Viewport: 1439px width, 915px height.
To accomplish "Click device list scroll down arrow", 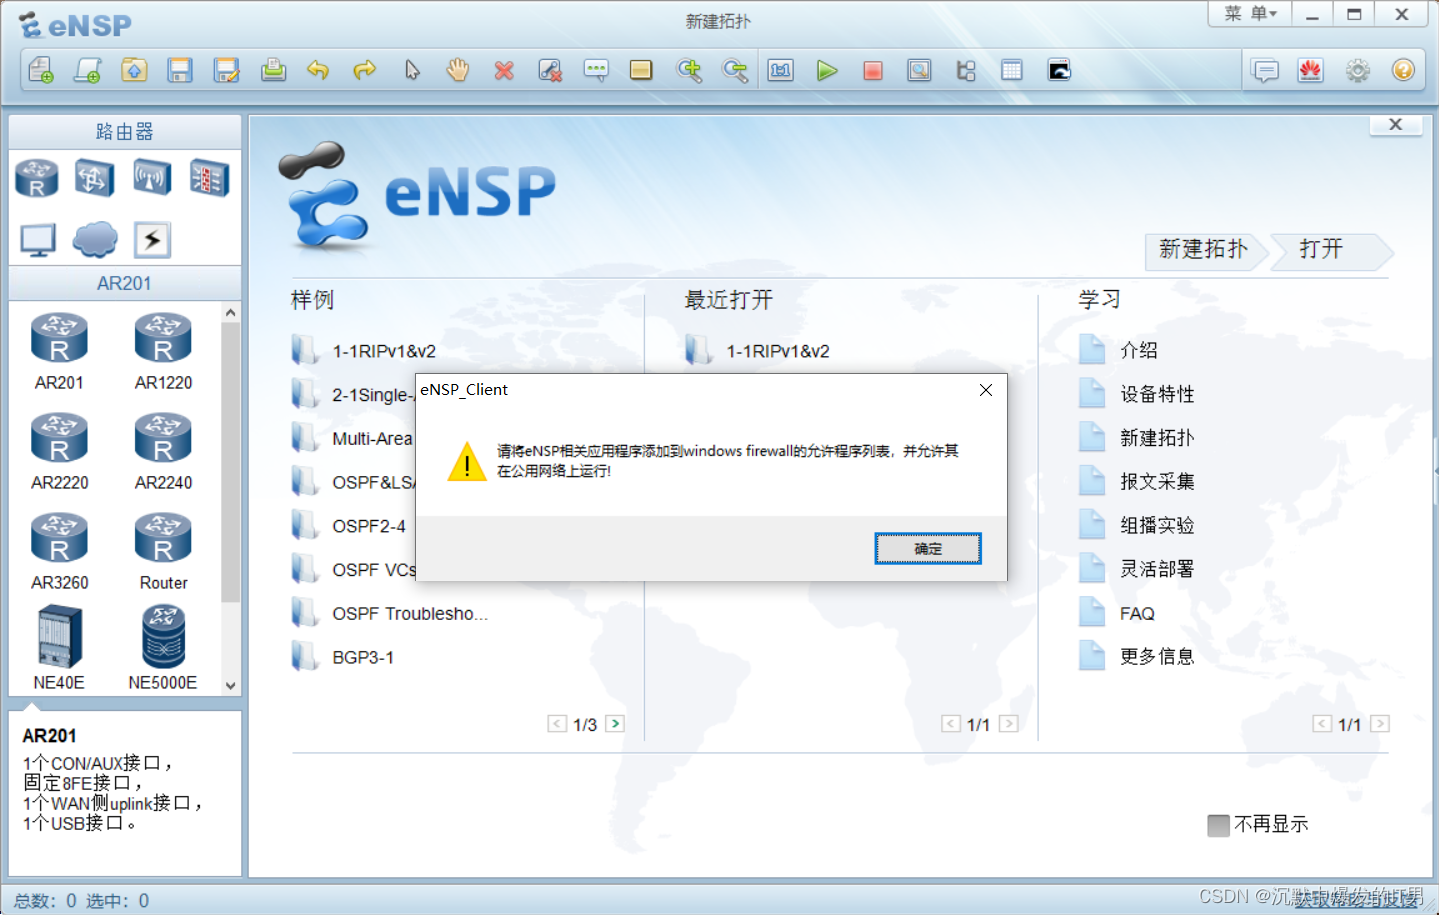I will pos(231,686).
